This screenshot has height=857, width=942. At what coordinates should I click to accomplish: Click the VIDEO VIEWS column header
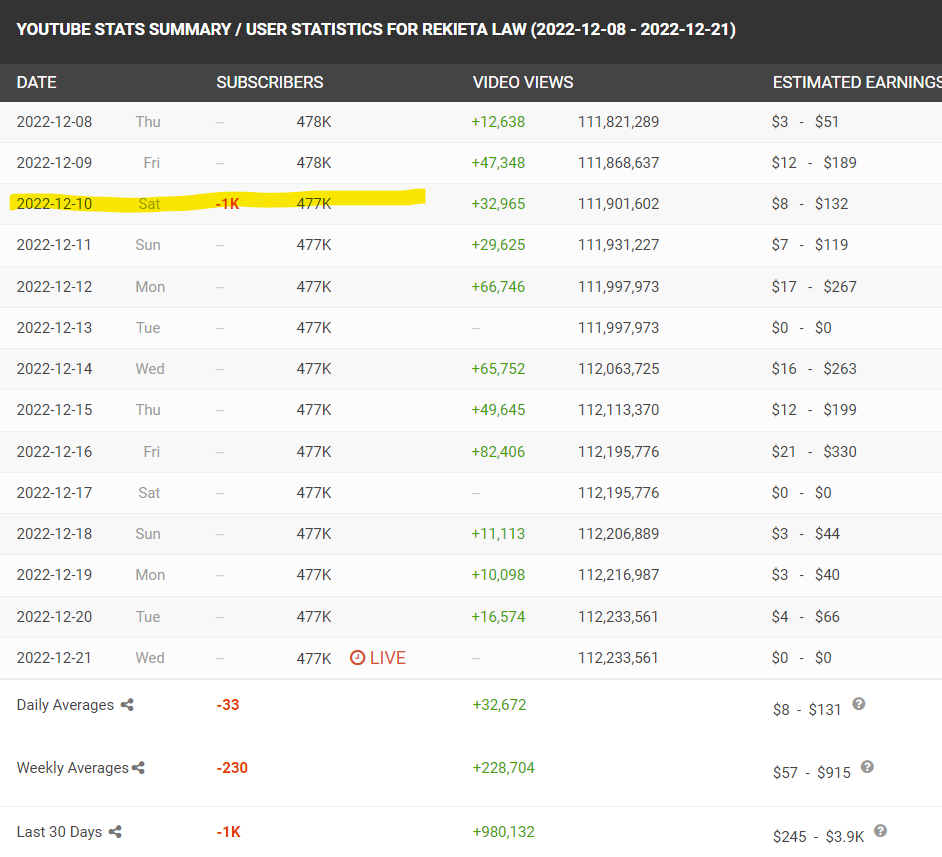pyautogui.click(x=523, y=82)
